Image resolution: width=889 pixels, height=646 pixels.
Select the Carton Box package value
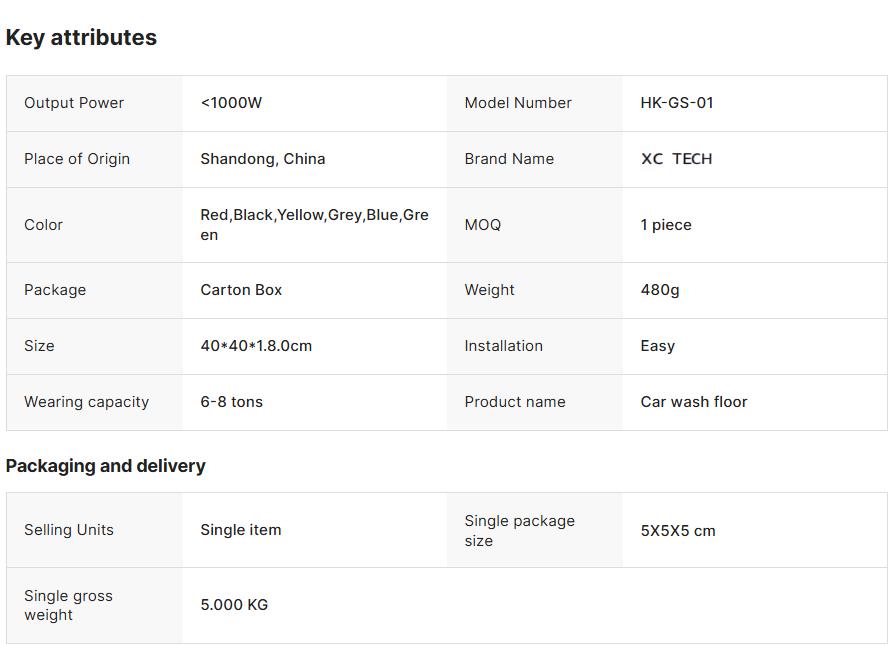pos(241,290)
